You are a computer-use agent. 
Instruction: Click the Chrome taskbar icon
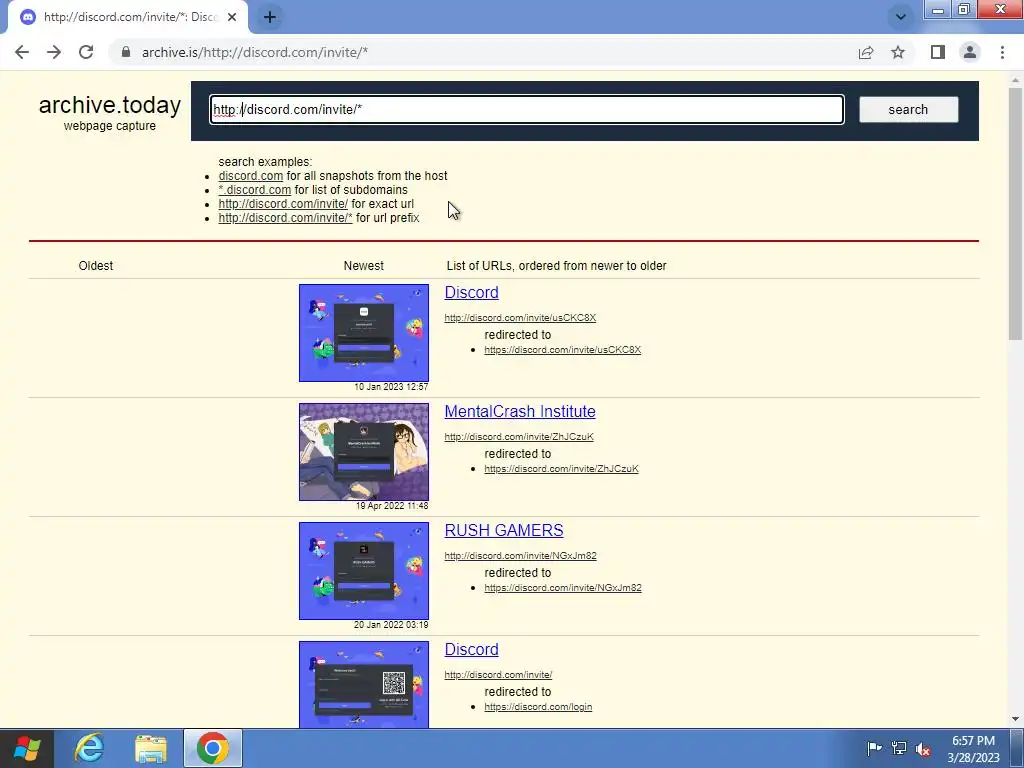(x=213, y=748)
